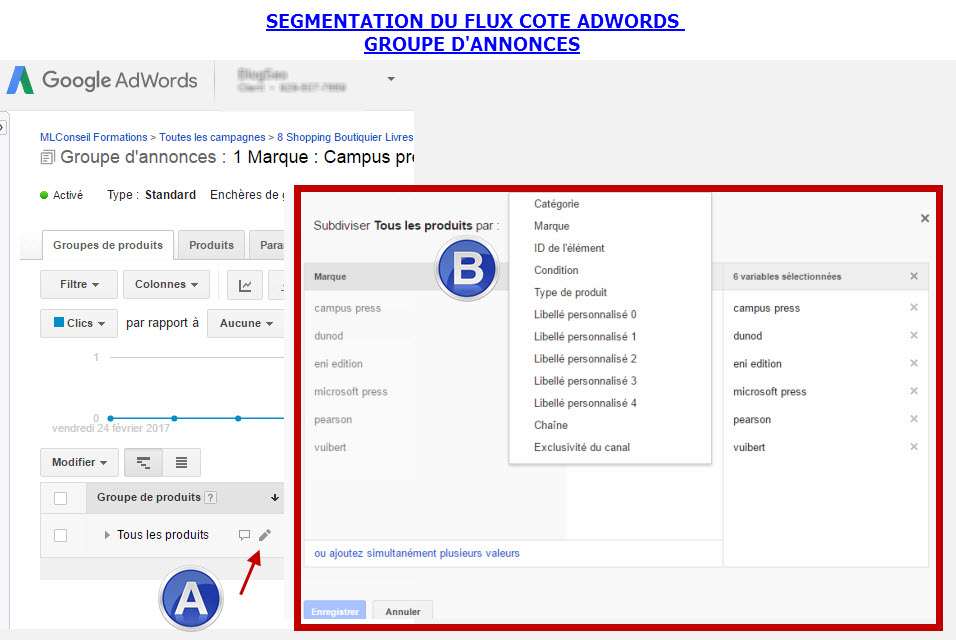Sort by the Groupe de produits down arrow
The width and height of the screenshot is (956, 640).
pos(275,498)
